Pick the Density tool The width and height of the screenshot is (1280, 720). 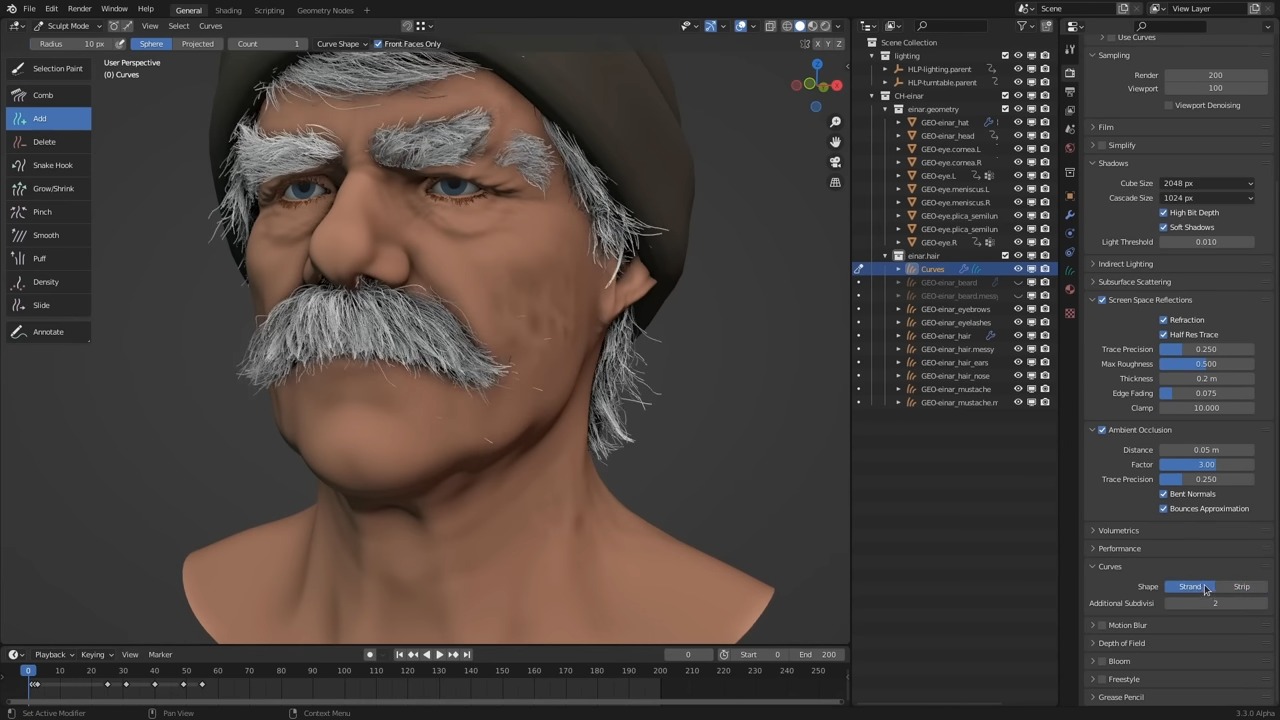tap(46, 282)
